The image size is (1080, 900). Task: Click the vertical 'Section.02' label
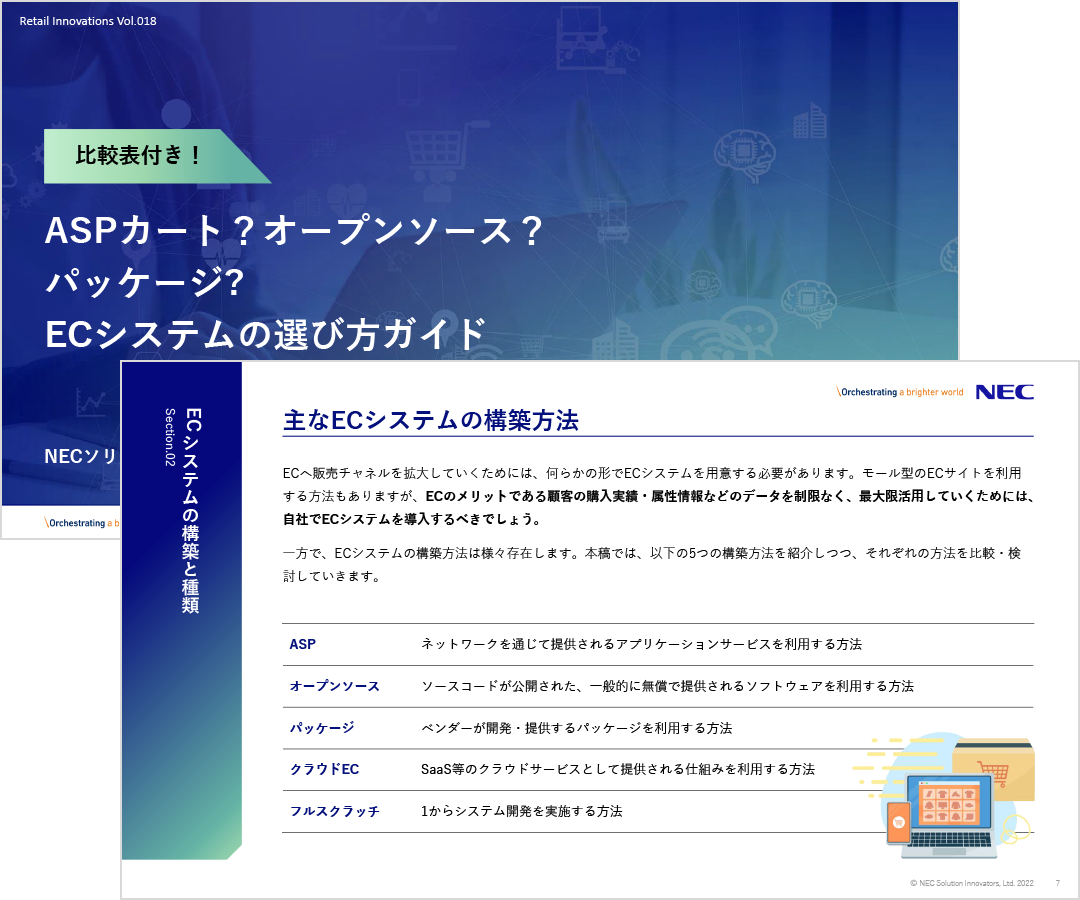(169, 437)
